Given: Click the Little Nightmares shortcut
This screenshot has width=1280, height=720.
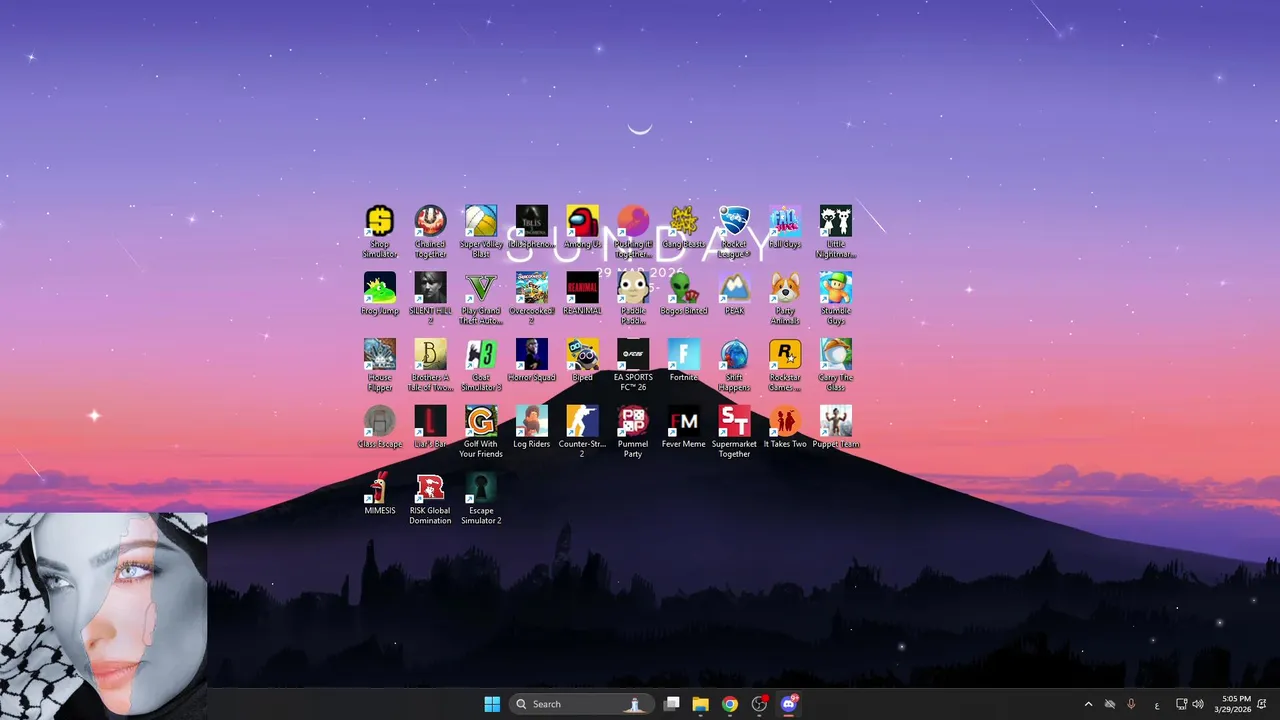Looking at the screenshot, I should pos(835,232).
